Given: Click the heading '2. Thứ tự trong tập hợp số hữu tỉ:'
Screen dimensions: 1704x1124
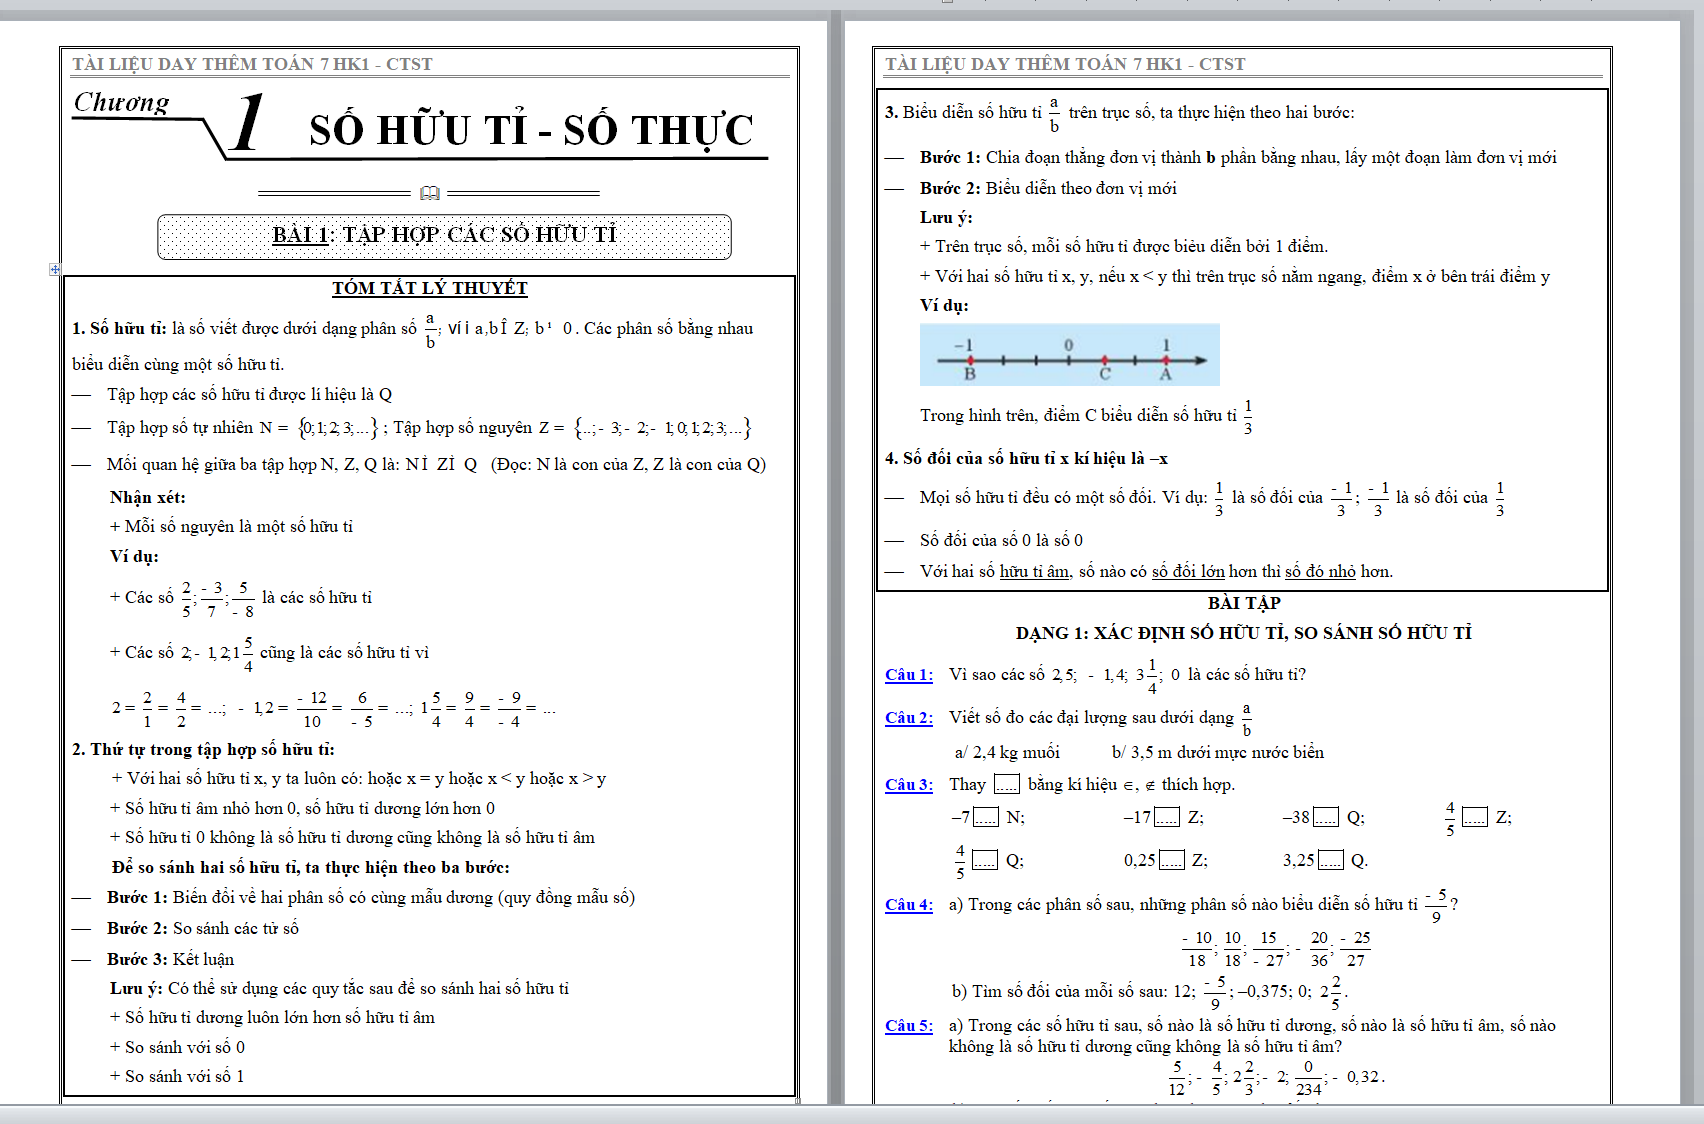Looking at the screenshot, I should pos(203,750).
